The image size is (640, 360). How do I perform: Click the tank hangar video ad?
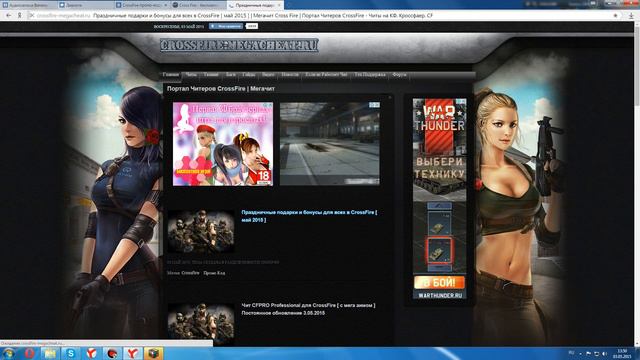(x=330, y=144)
